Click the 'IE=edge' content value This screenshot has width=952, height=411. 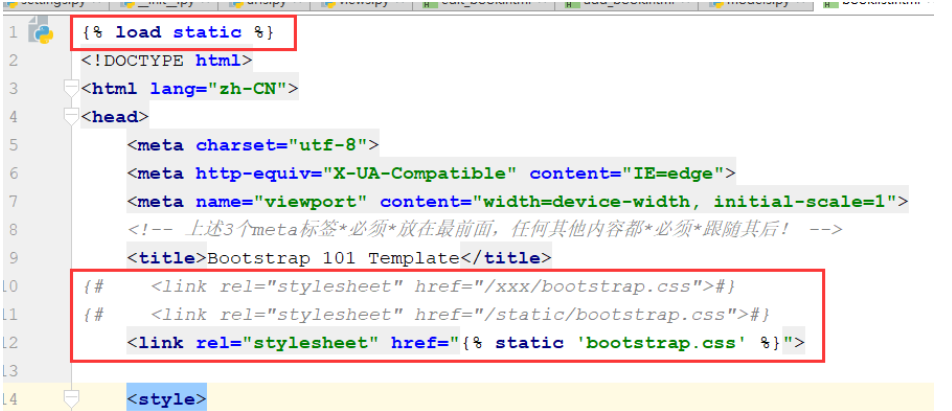pos(672,174)
